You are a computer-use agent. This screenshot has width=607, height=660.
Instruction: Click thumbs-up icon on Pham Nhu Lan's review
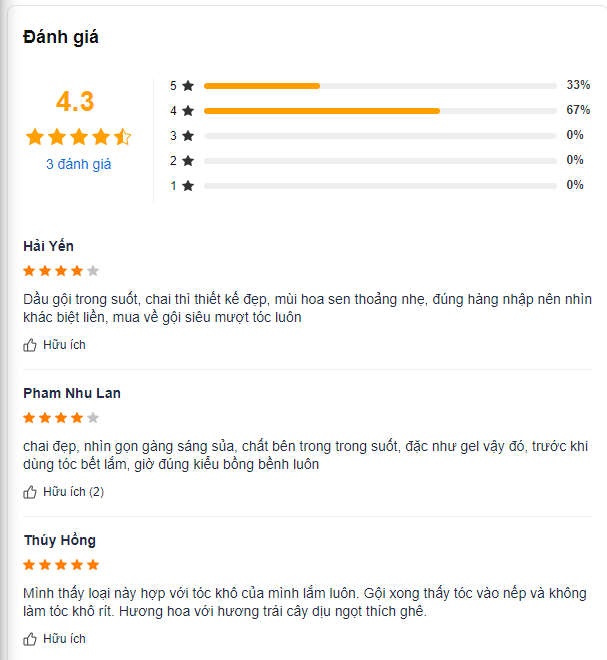(29, 492)
